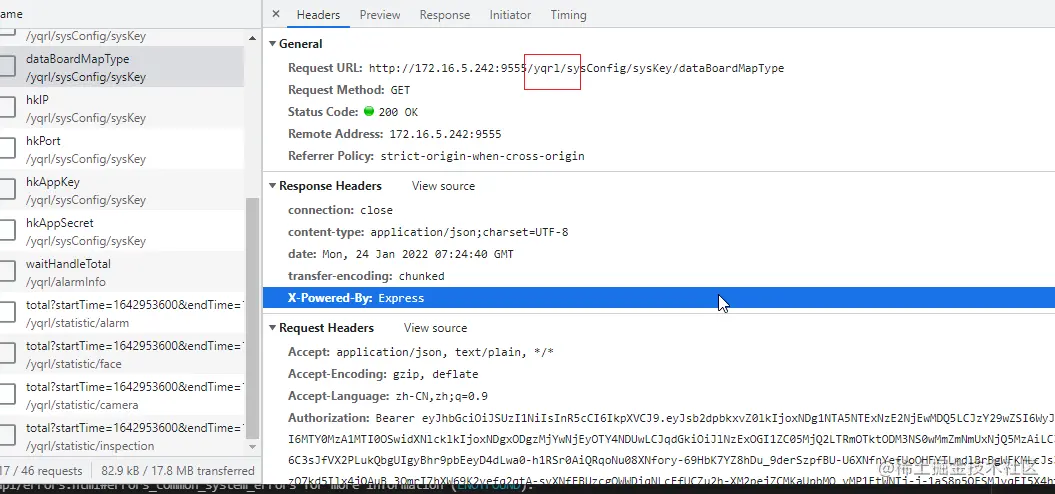1055x494 pixels.
Task: Click the file icon next to hkIP
Action: [7, 107]
